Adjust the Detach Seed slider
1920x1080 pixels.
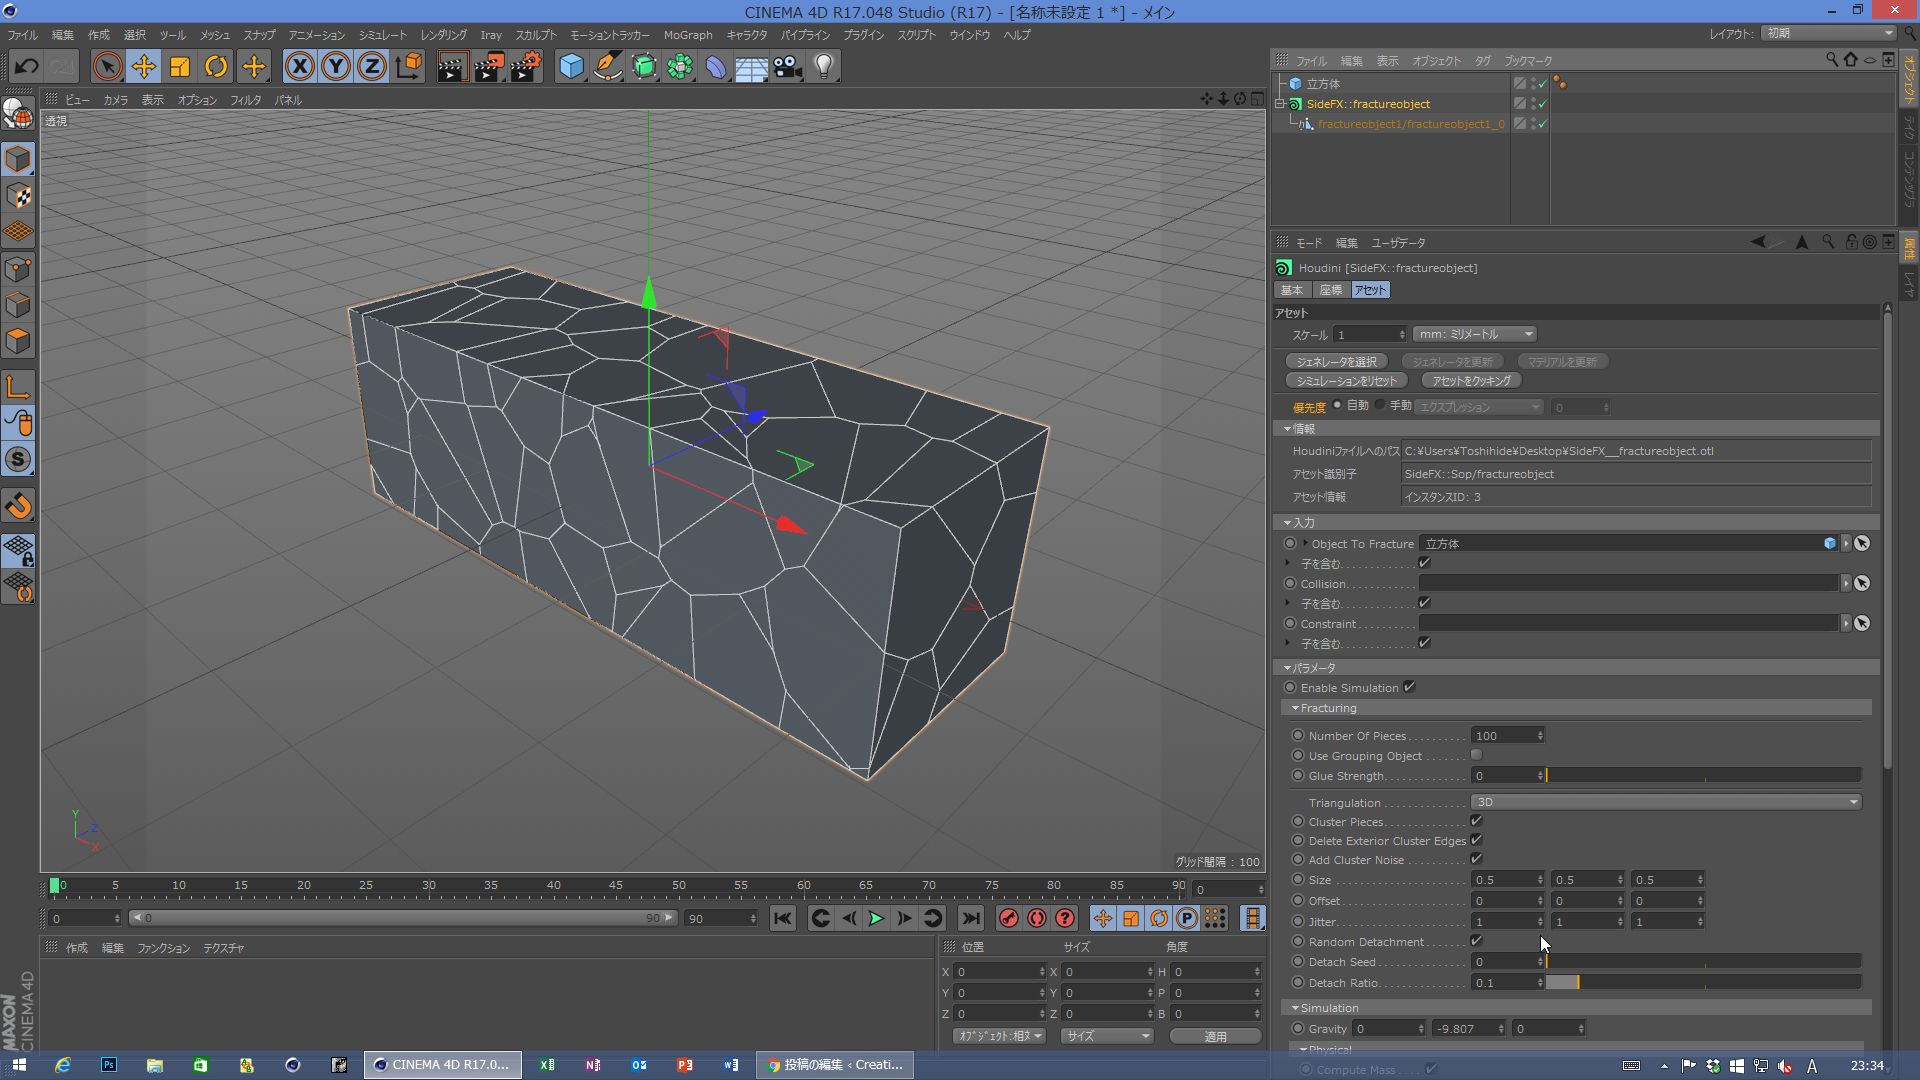pyautogui.click(x=1703, y=961)
